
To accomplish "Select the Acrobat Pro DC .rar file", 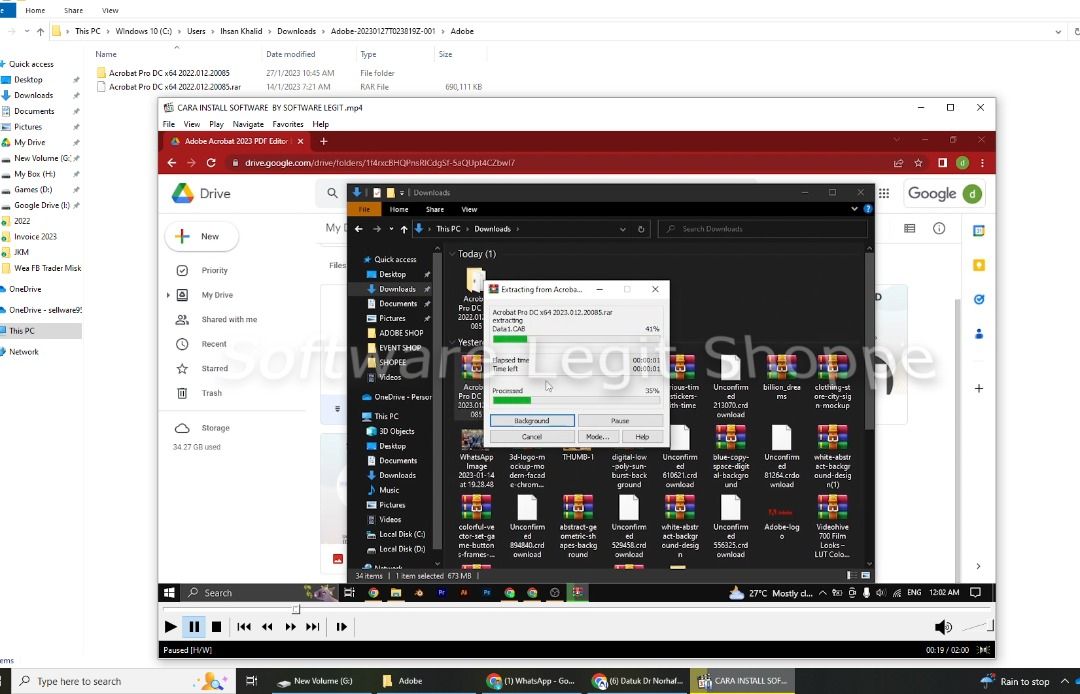I will [175, 87].
